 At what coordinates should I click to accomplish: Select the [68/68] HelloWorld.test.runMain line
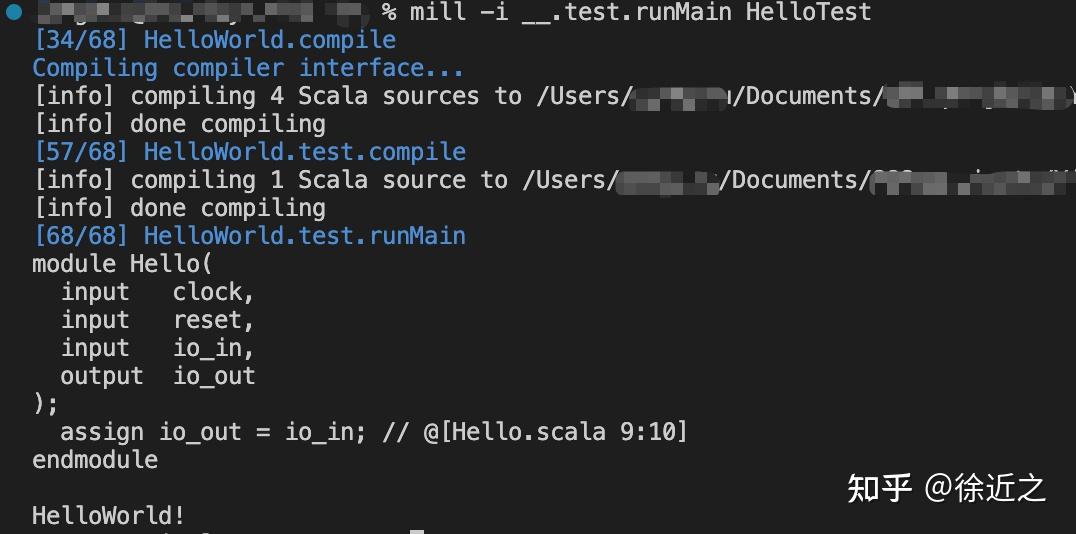point(249,236)
